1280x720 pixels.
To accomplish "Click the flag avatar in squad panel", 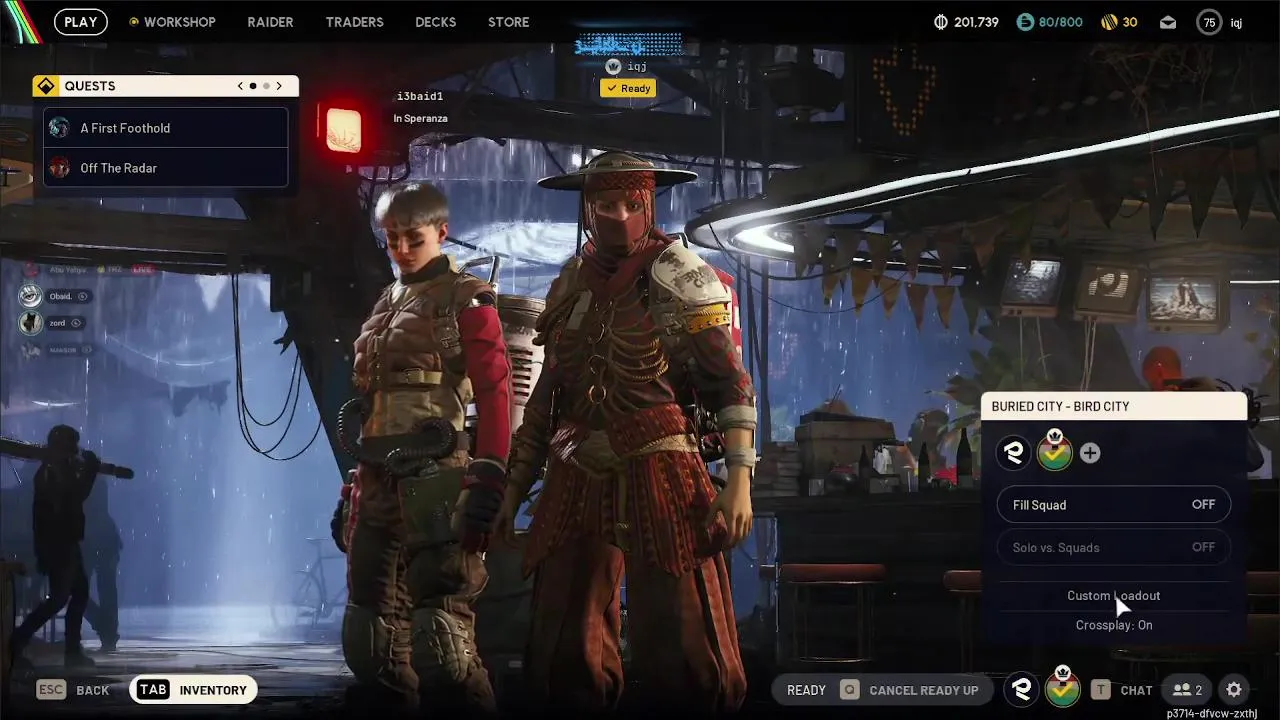I will (x=1055, y=453).
